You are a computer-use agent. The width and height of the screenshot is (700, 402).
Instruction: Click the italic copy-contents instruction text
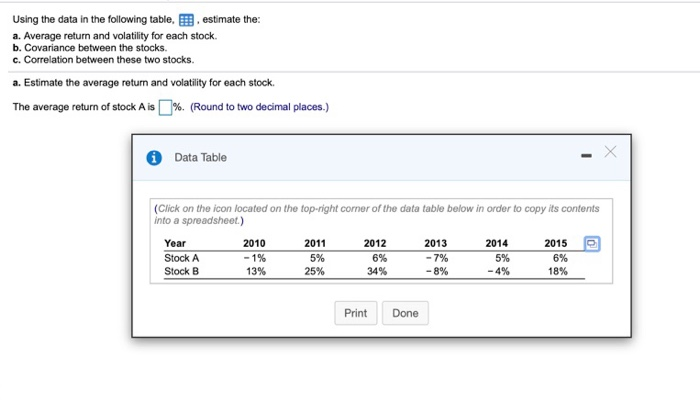coord(377,214)
